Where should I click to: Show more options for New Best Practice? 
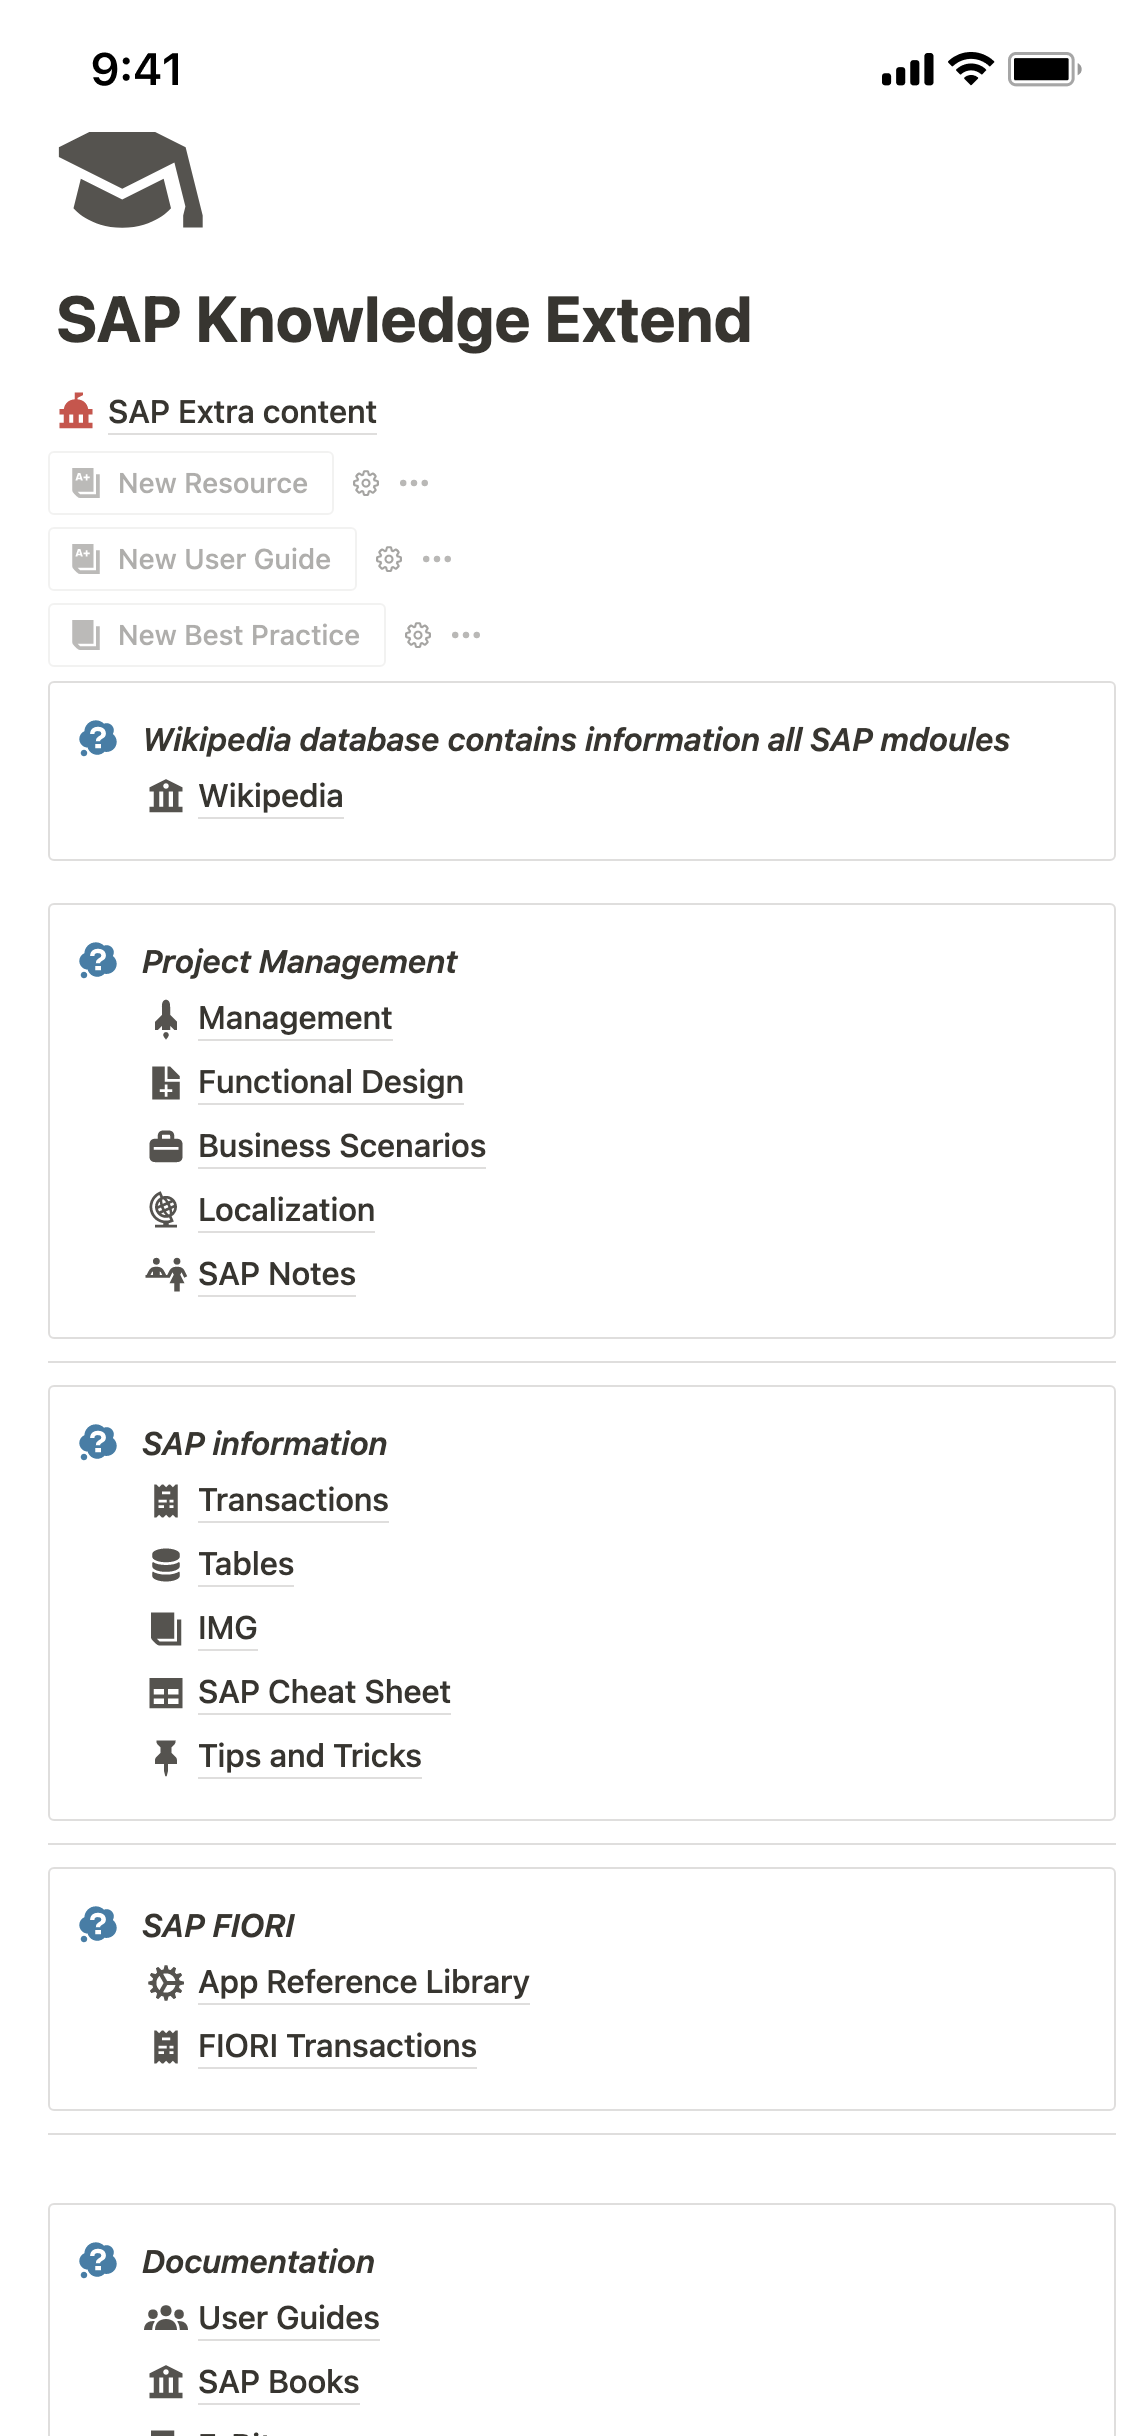466,635
